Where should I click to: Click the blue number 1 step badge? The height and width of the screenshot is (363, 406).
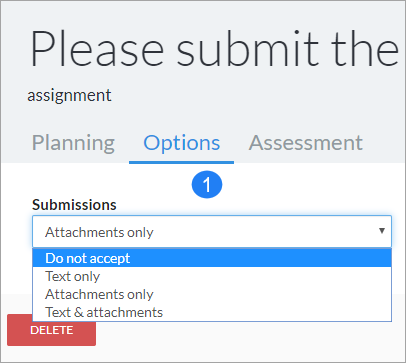tap(207, 184)
